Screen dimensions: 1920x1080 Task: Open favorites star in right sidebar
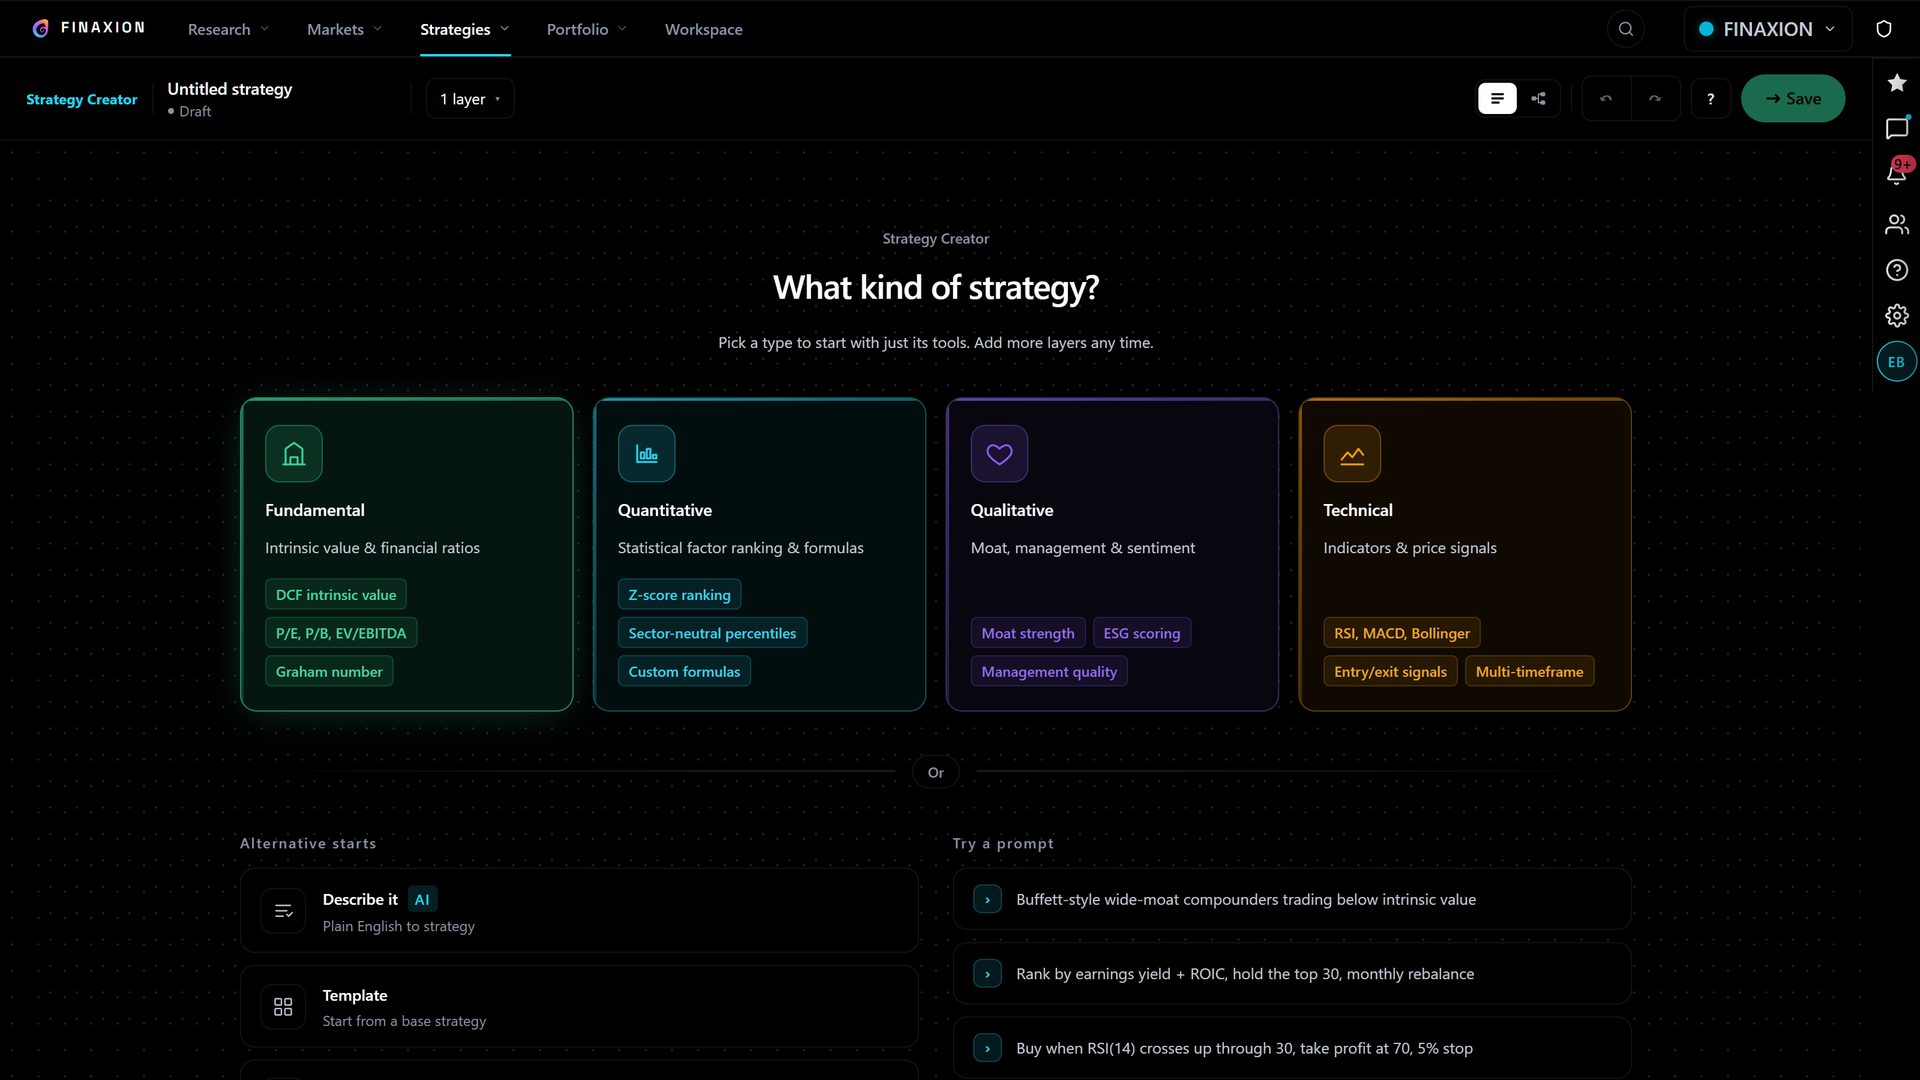pyautogui.click(x=1897, y=83)
